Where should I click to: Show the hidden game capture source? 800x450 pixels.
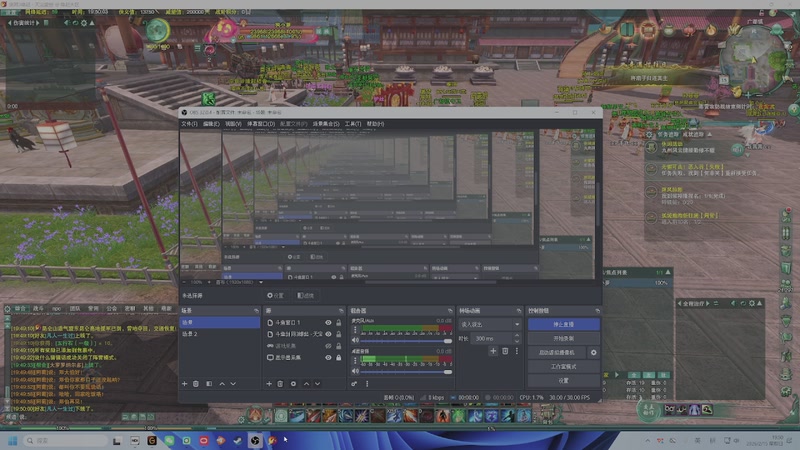point(328,346)
